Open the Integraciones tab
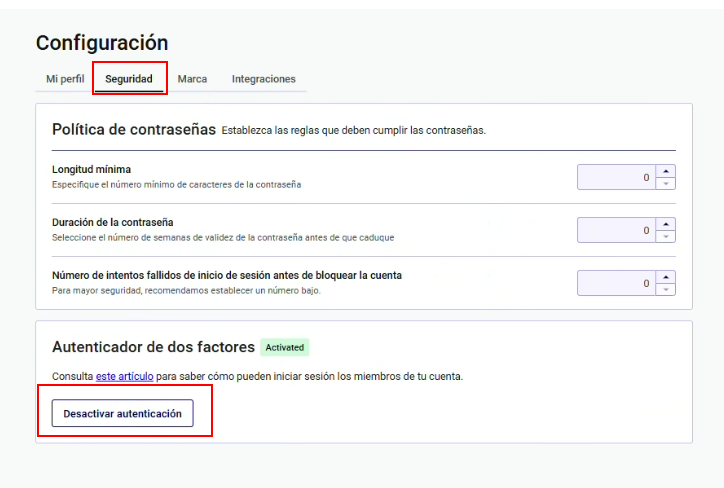The image size is (724, 488). pos(264,79)
